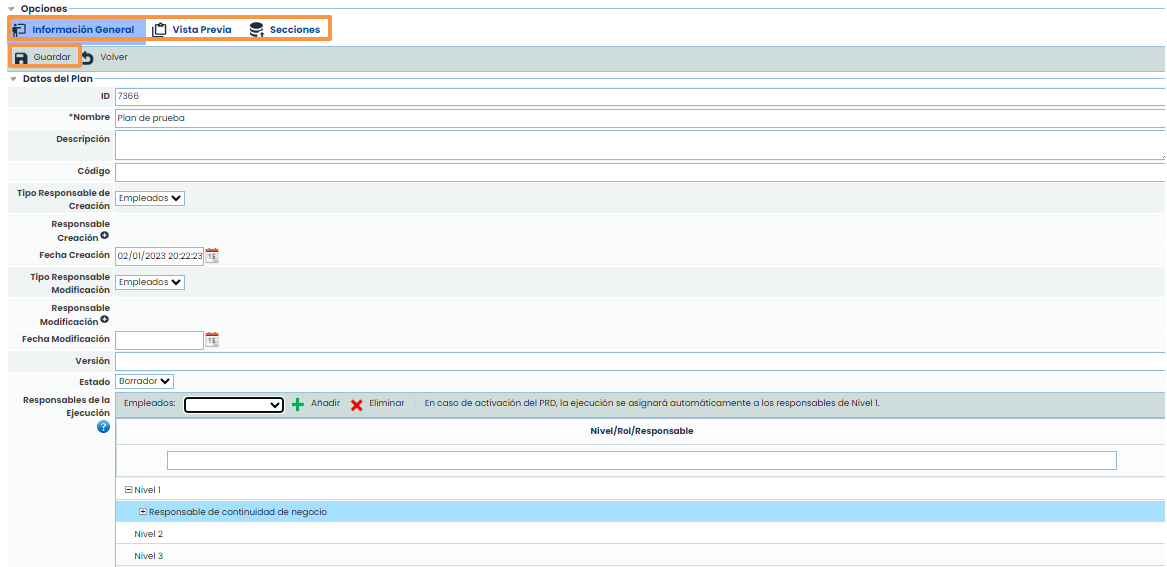Click the green Añadir plus icon
1167x567 pixels.
298,404
